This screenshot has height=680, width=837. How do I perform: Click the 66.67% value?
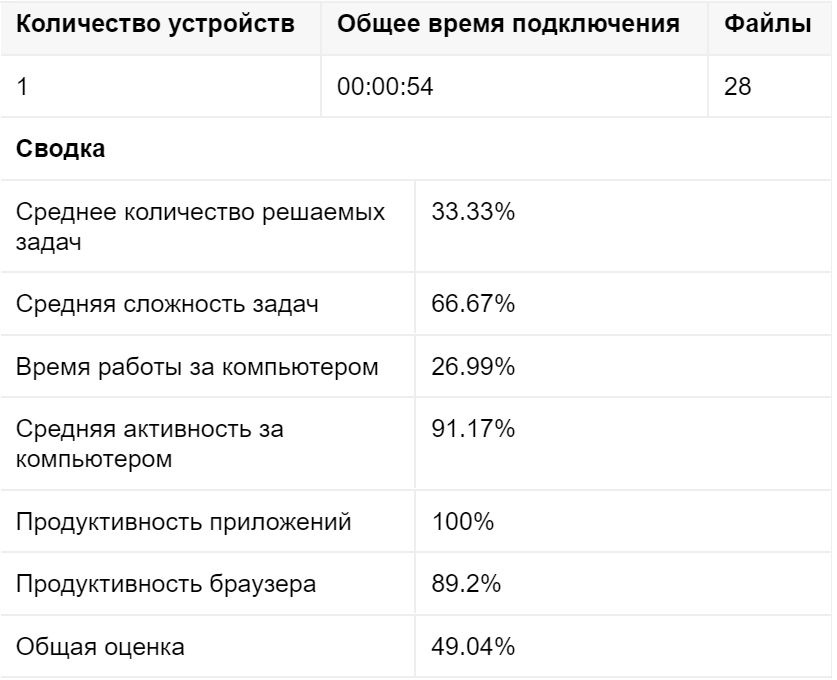click(x=473, y=303)
